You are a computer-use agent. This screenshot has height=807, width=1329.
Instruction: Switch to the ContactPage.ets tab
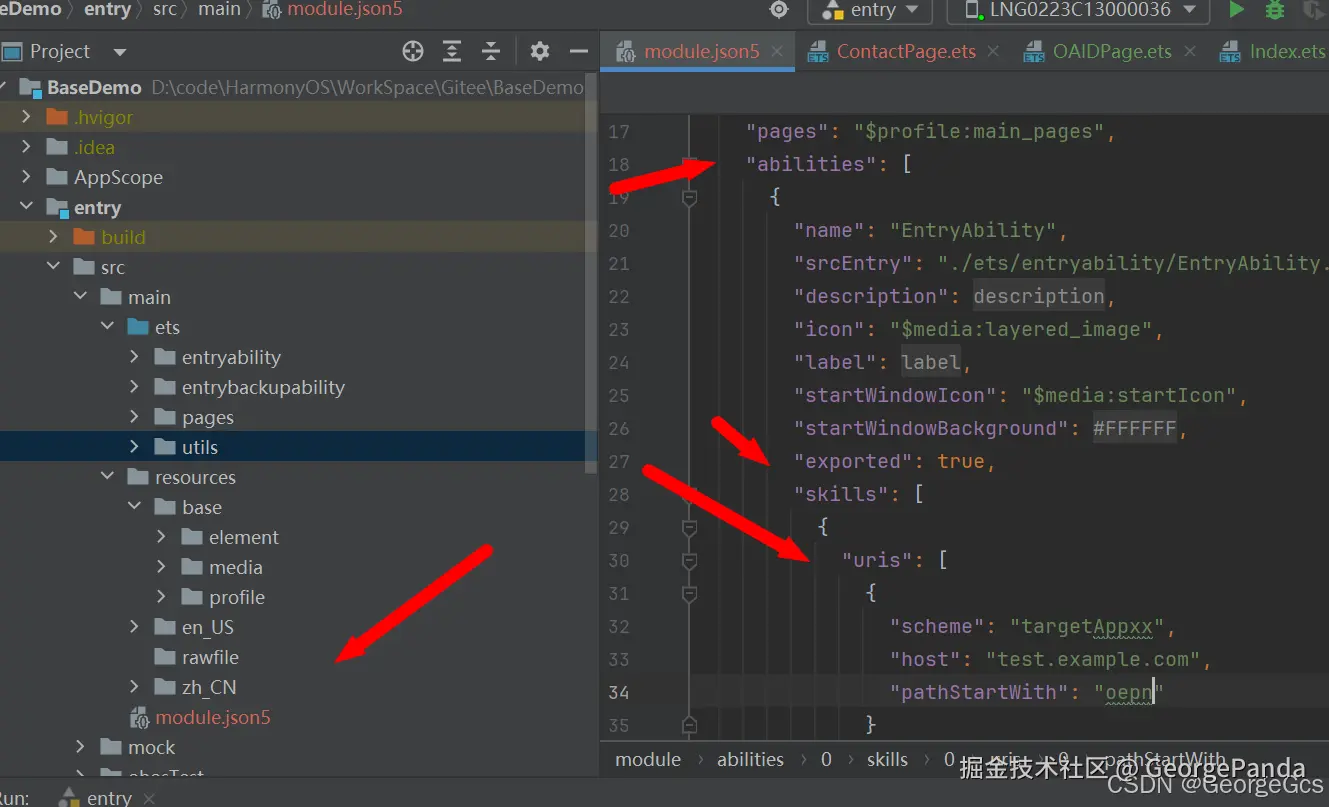click(x=905, y=51)
